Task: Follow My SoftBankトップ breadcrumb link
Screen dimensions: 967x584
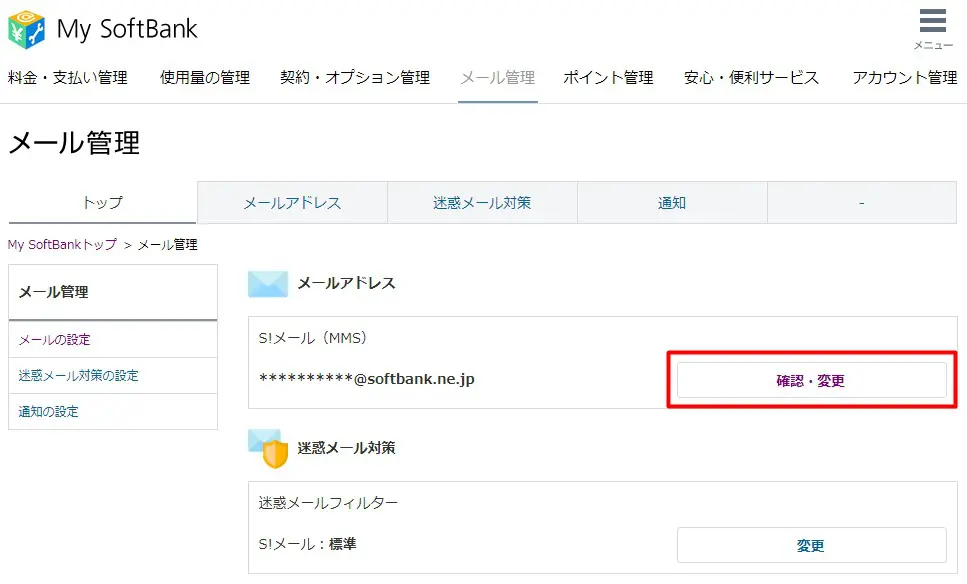Action: tap(62, 245)
